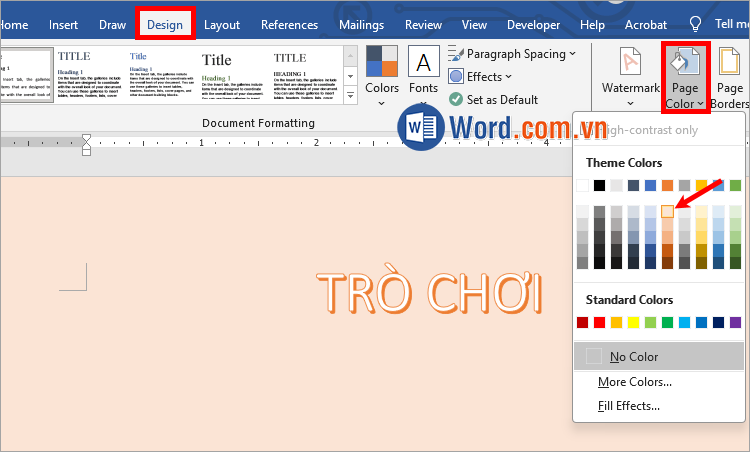Pick the white theme color swatch
750x452 pixels.
[582, 185]
